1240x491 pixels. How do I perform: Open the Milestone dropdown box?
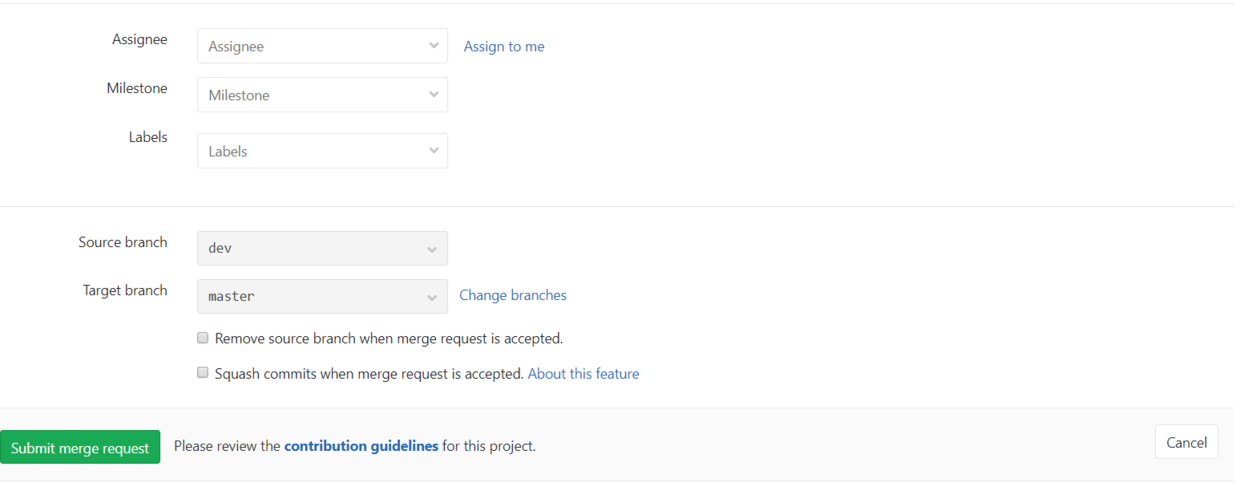click(x=310, y=95)
